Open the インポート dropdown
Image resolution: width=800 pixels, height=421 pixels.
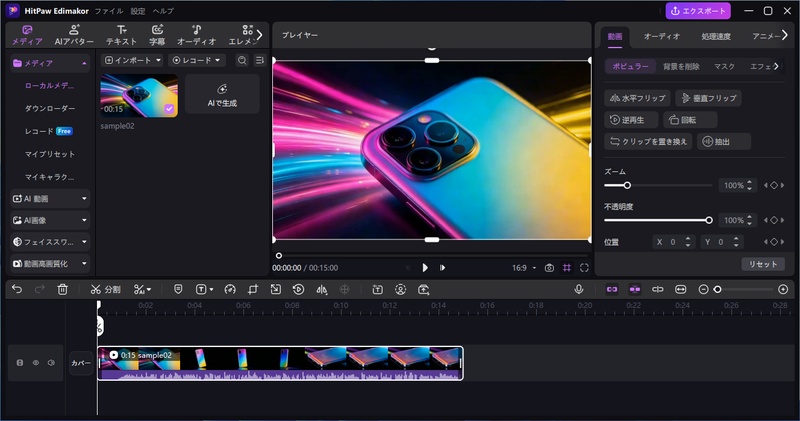point(132,60)
